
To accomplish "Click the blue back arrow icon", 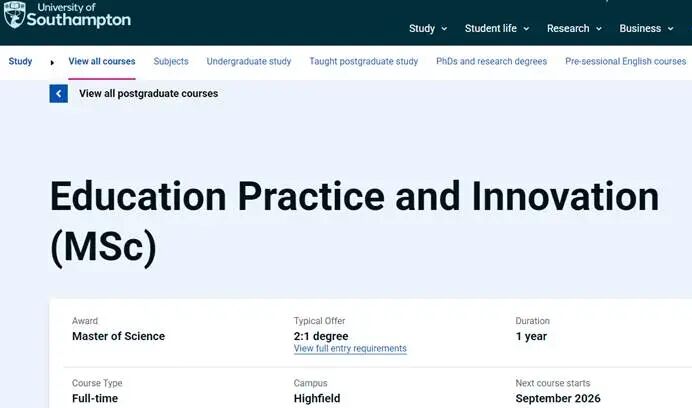I will pyautogui.click(x=59, y=94).
